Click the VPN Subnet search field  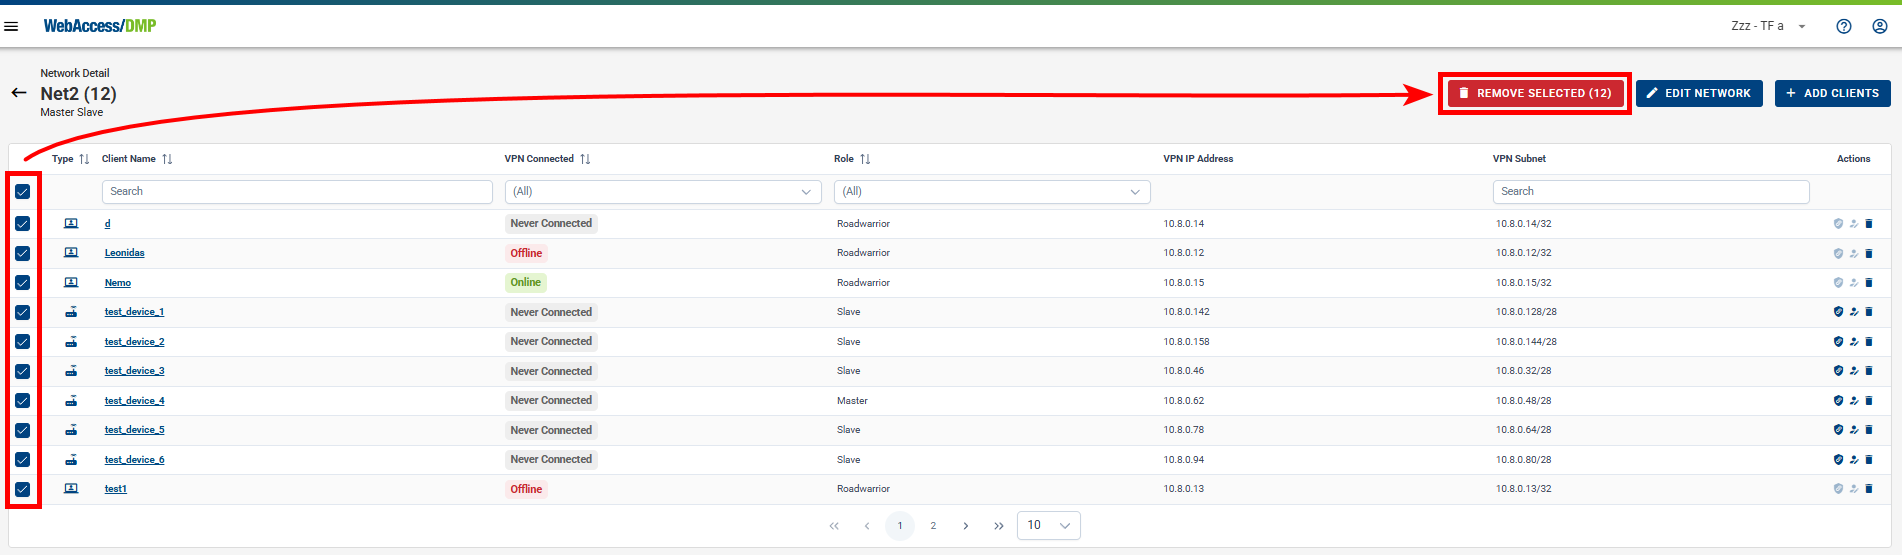pyautogui.click(x=1650, y=192)
